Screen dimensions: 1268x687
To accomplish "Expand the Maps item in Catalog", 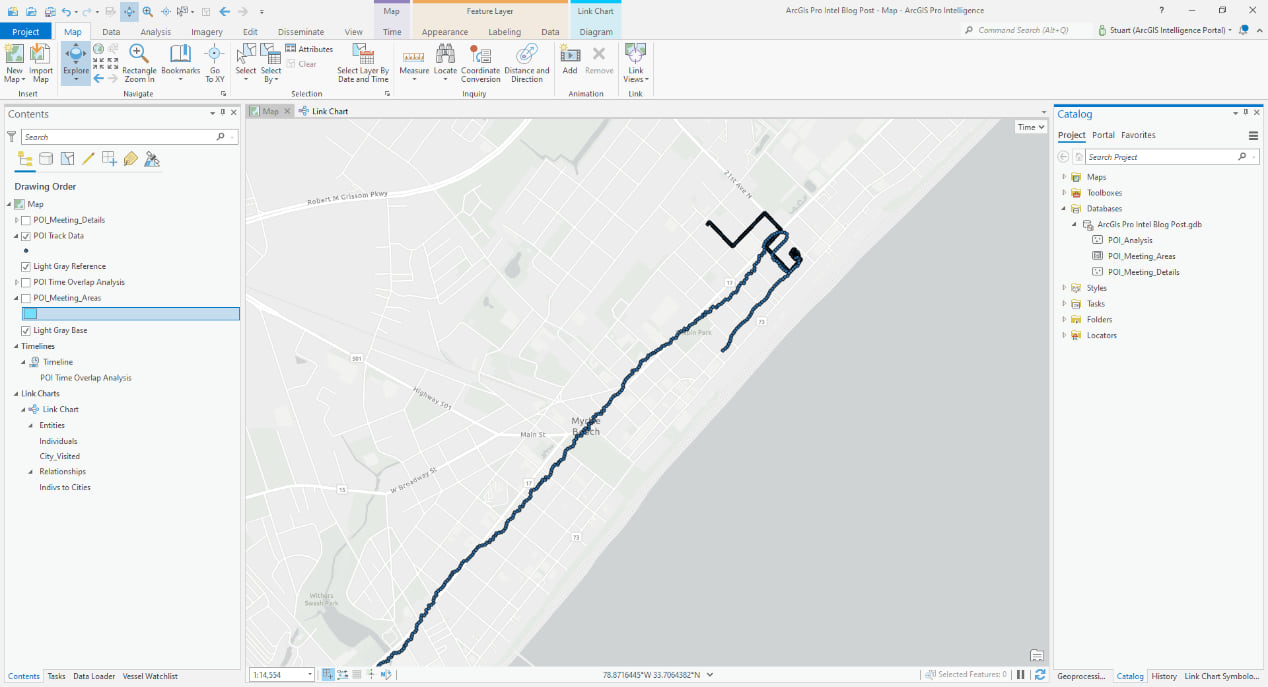I will [x=1063, y=176].
